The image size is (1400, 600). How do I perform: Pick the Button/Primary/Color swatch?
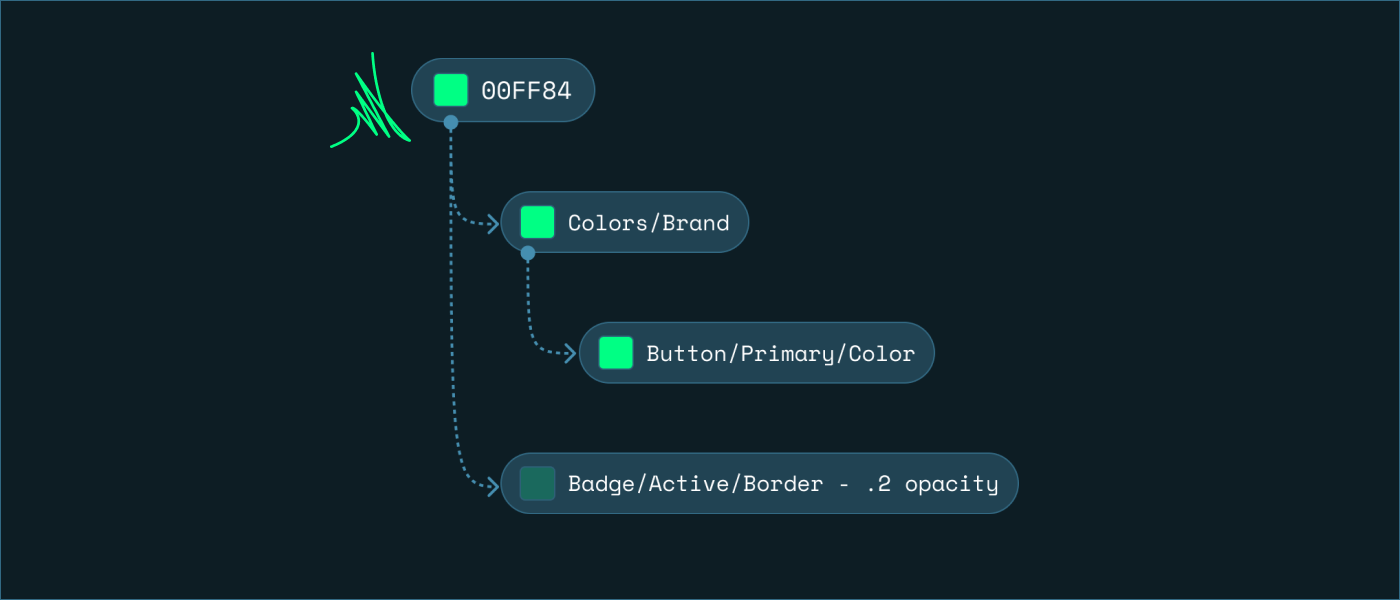616,352
